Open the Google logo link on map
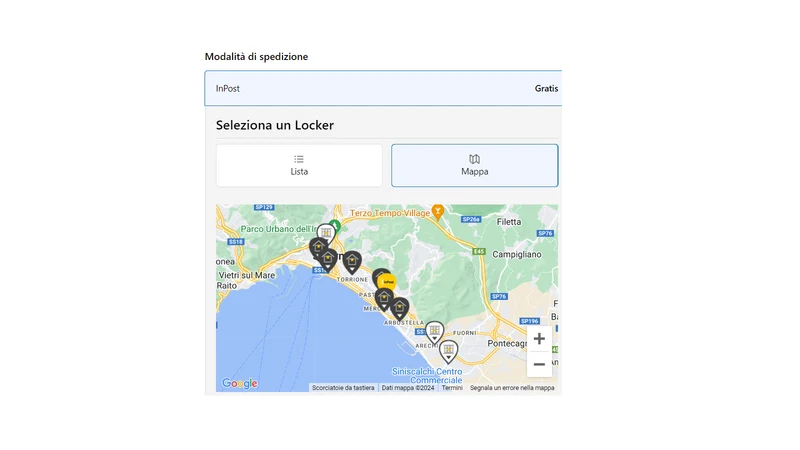The image size is (800, 450). click(240, 383)
